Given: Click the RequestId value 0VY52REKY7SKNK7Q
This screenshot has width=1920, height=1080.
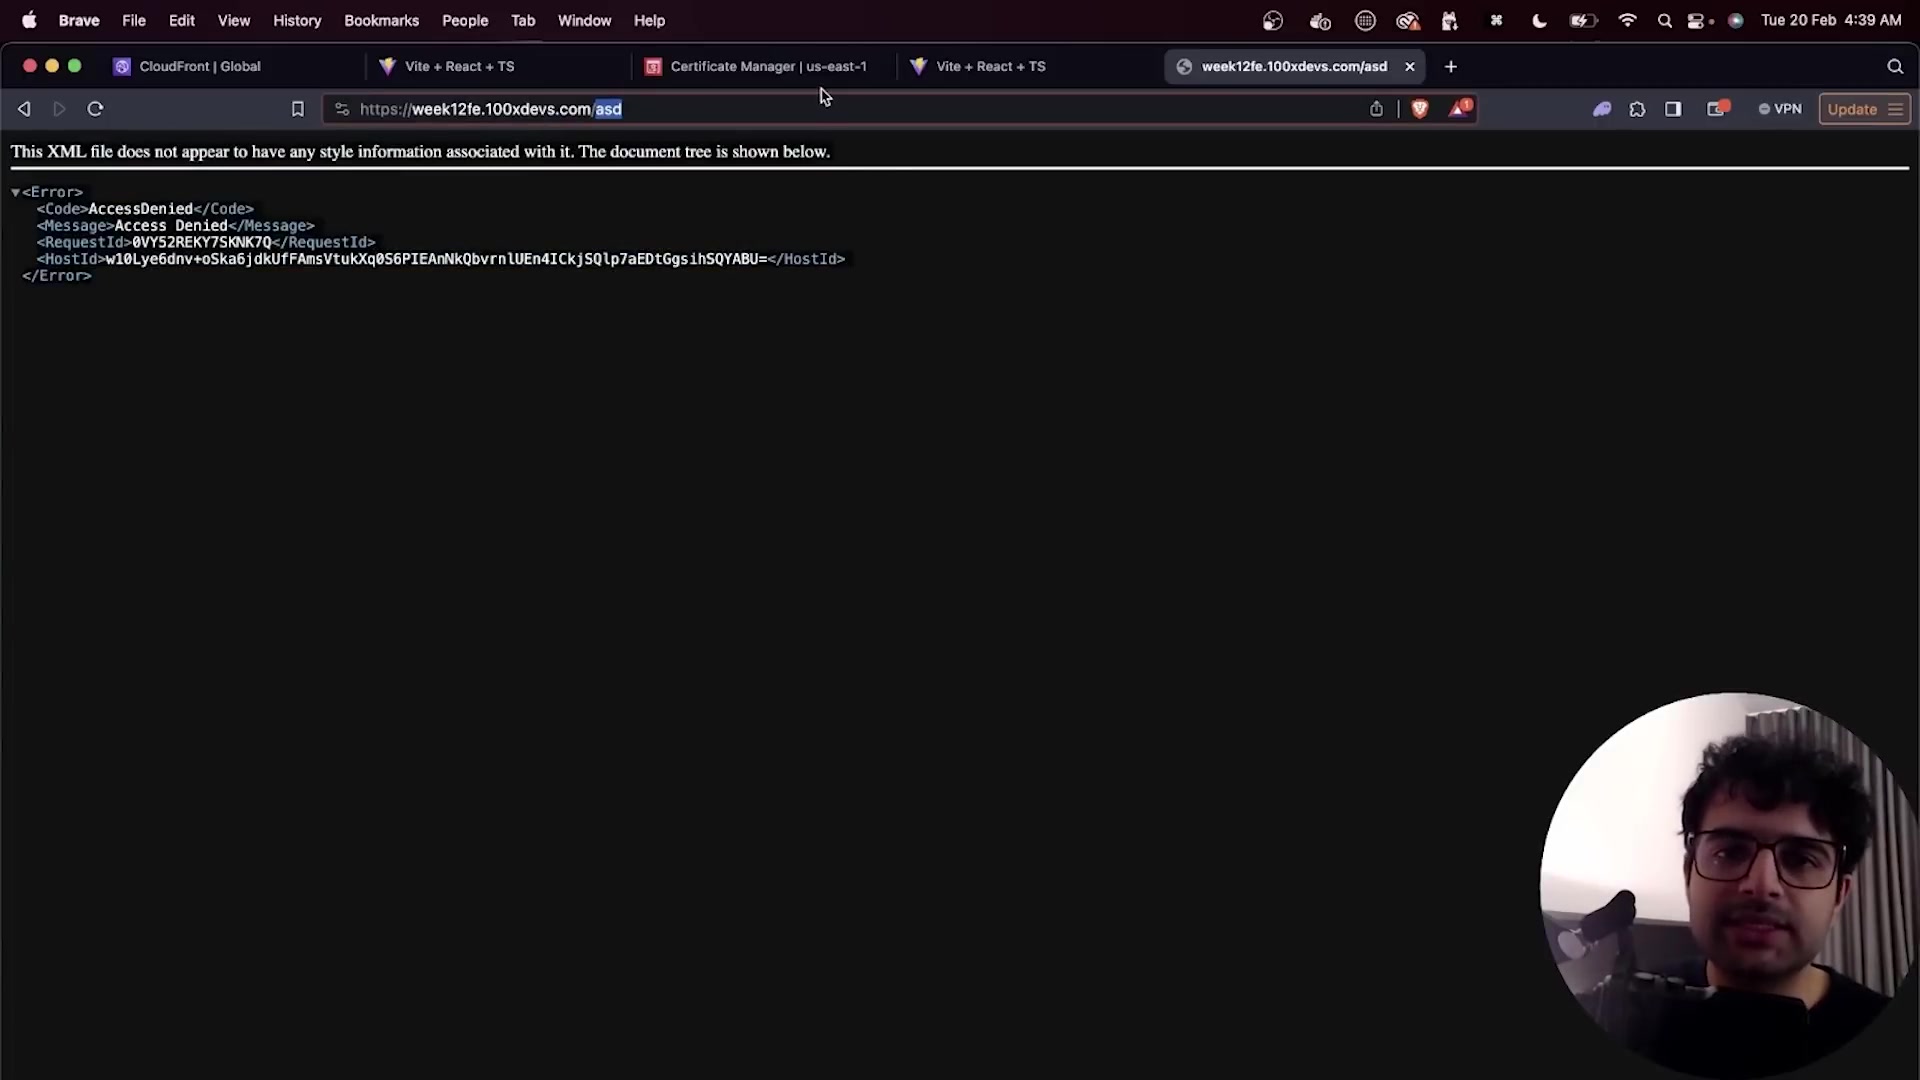Looking at the screenshot, I should (x=202, y=242).
